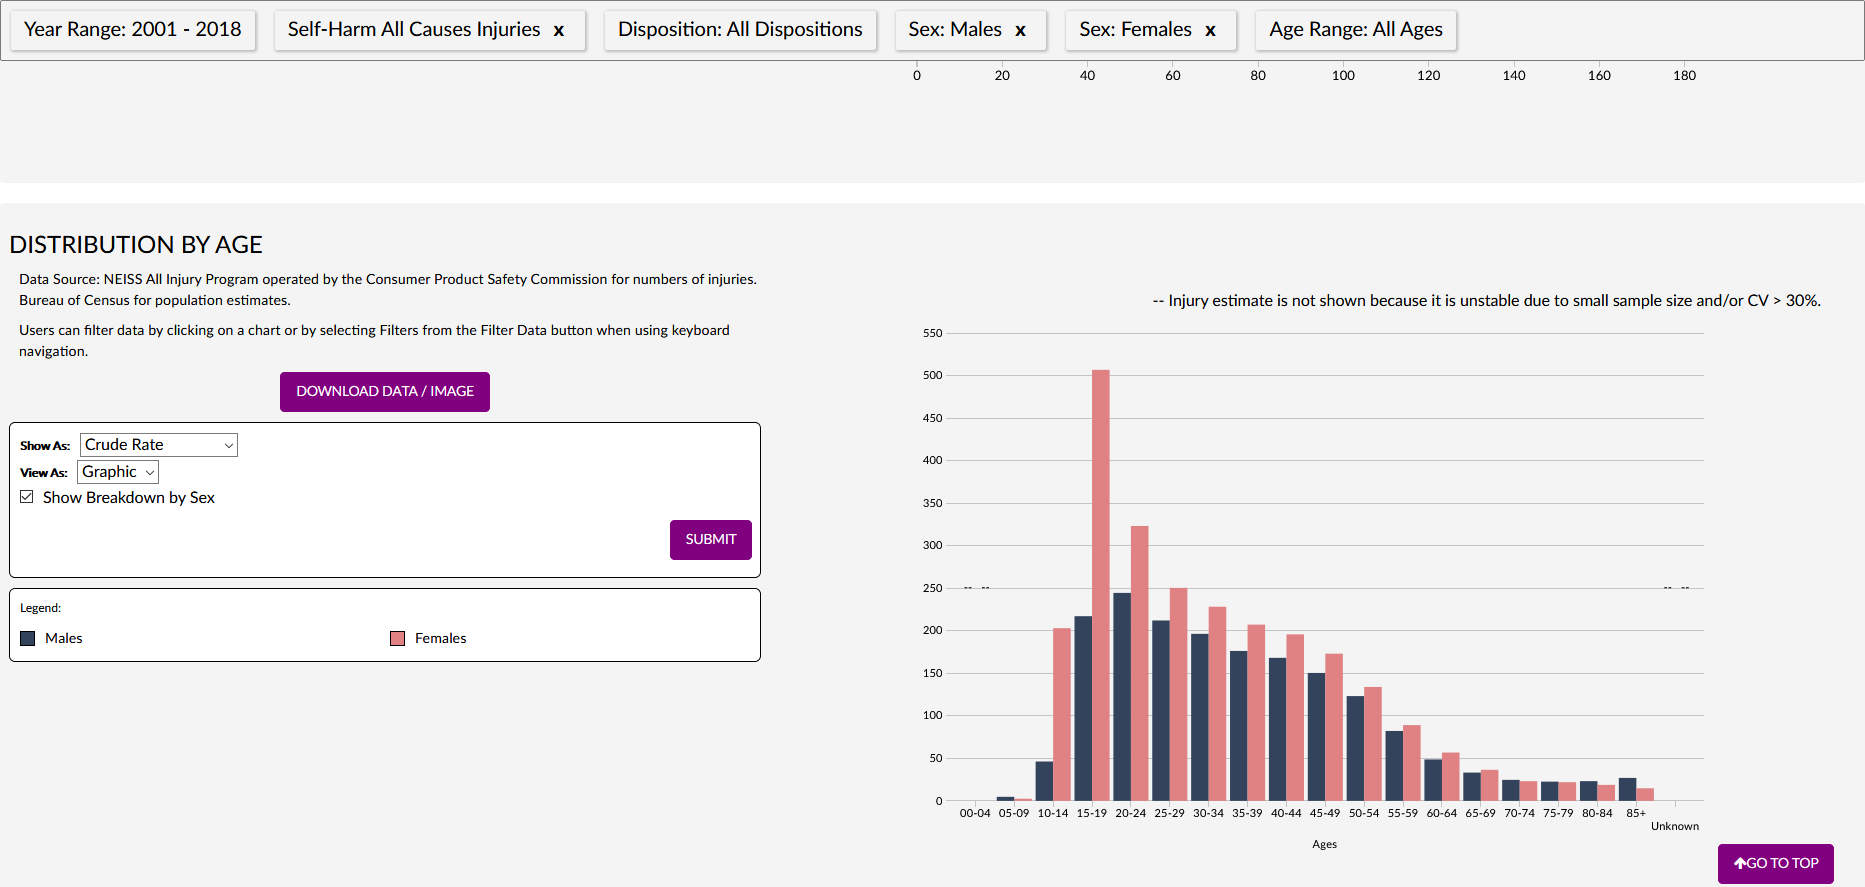This screenshot has width=1865, height=887.
Task: Click the Males legend color square
Action: (x=28, y=638)
